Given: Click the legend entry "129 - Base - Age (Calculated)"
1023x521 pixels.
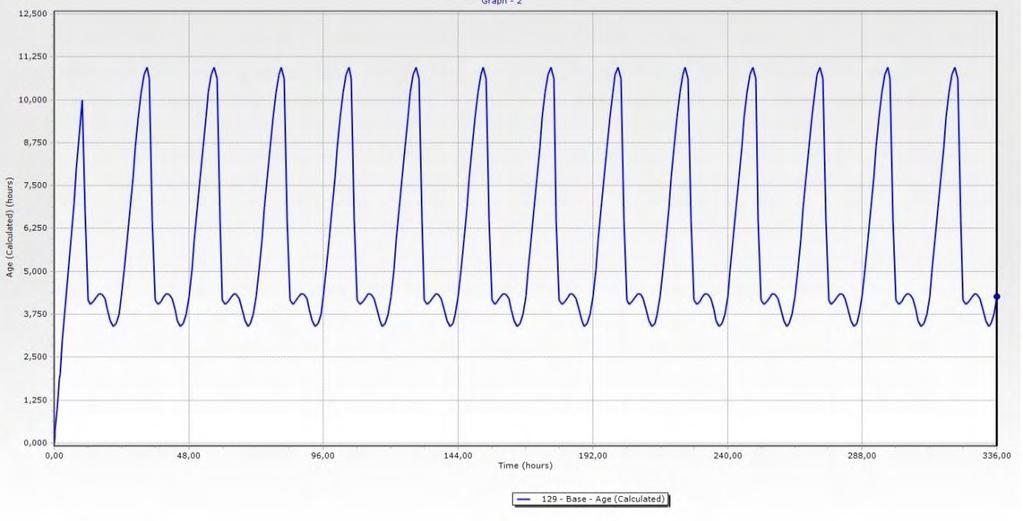Looking at the screenshot, I should (590, 499).
